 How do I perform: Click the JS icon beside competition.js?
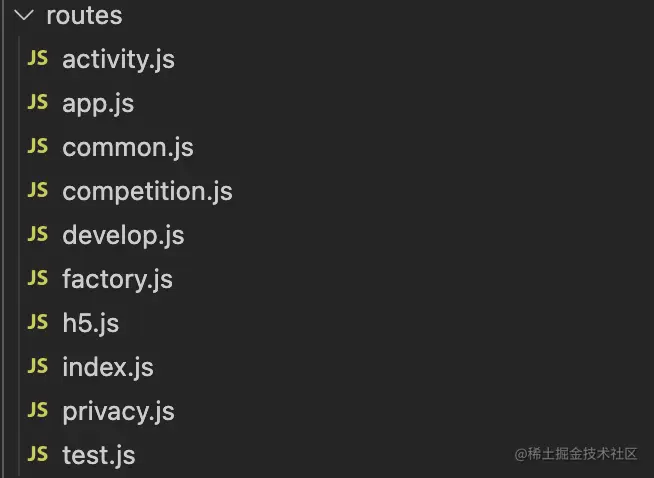tap(38, 190)
